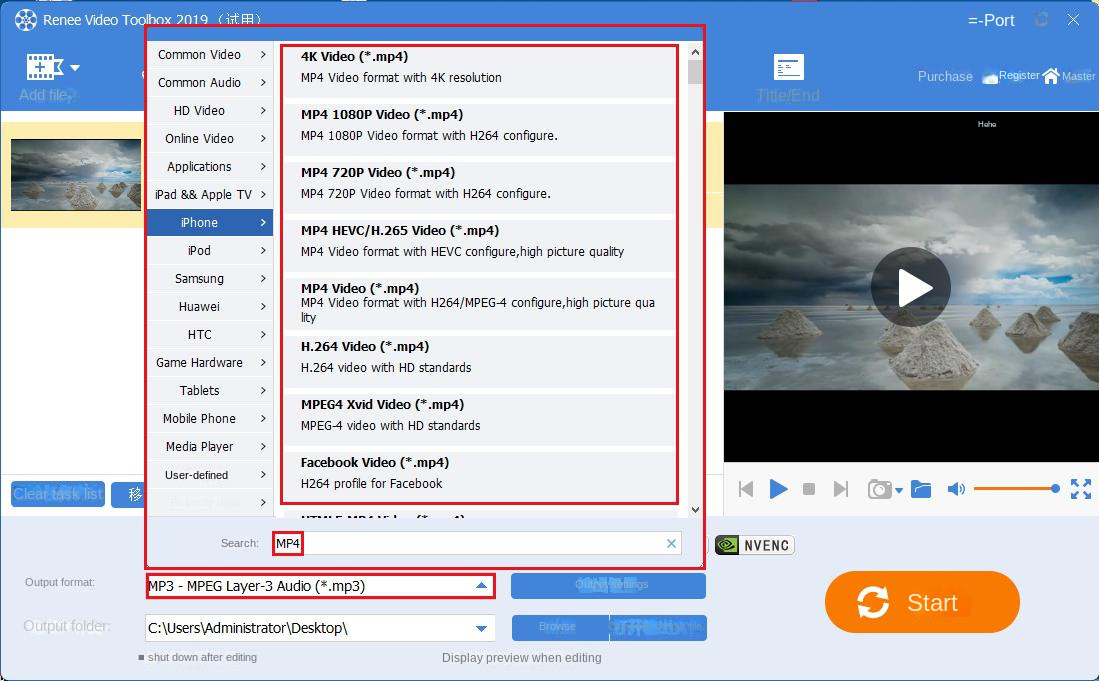Screen dimensions: 1099x681
Task: Open the snapshot folder icon
Action: (x=921, y=489)
